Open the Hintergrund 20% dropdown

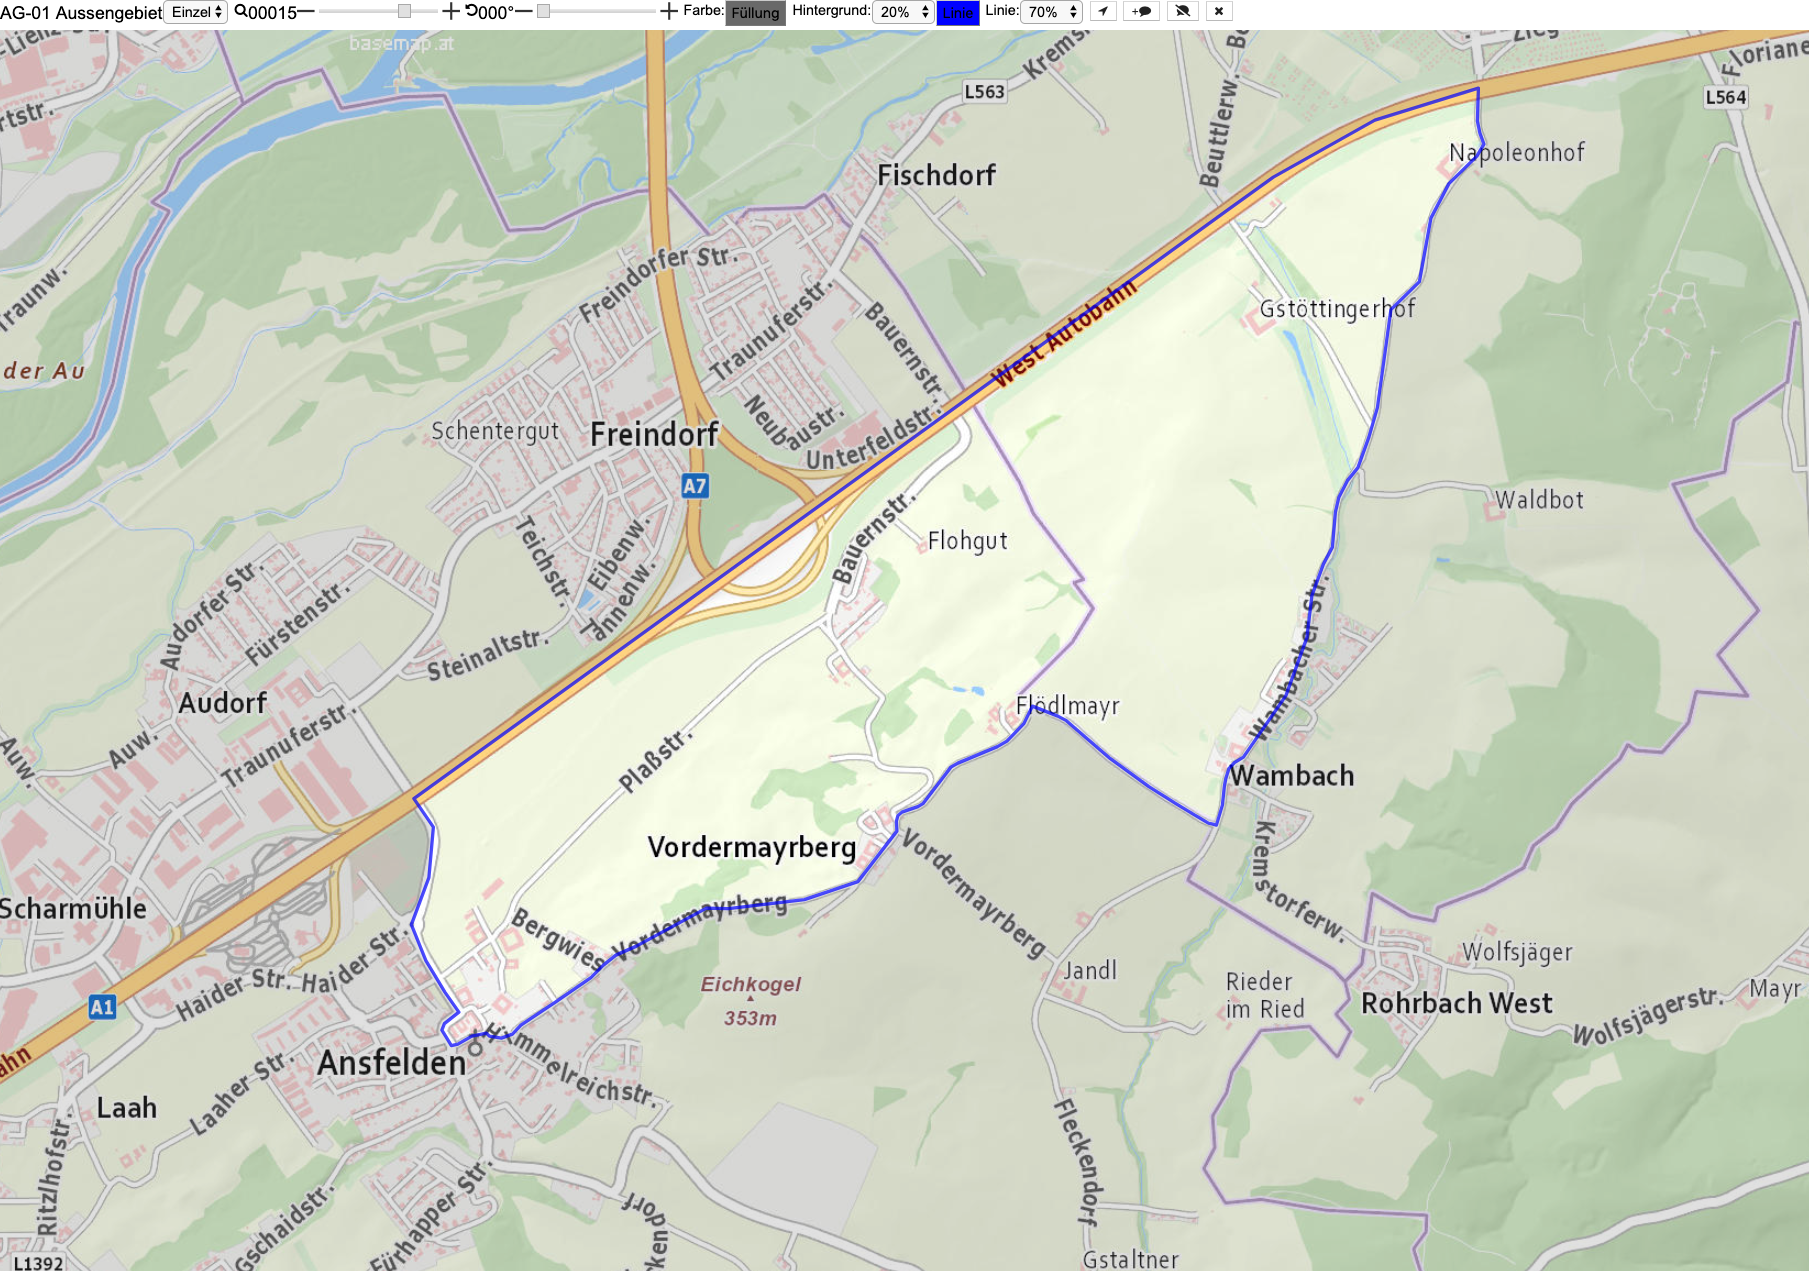coord(903,12)
